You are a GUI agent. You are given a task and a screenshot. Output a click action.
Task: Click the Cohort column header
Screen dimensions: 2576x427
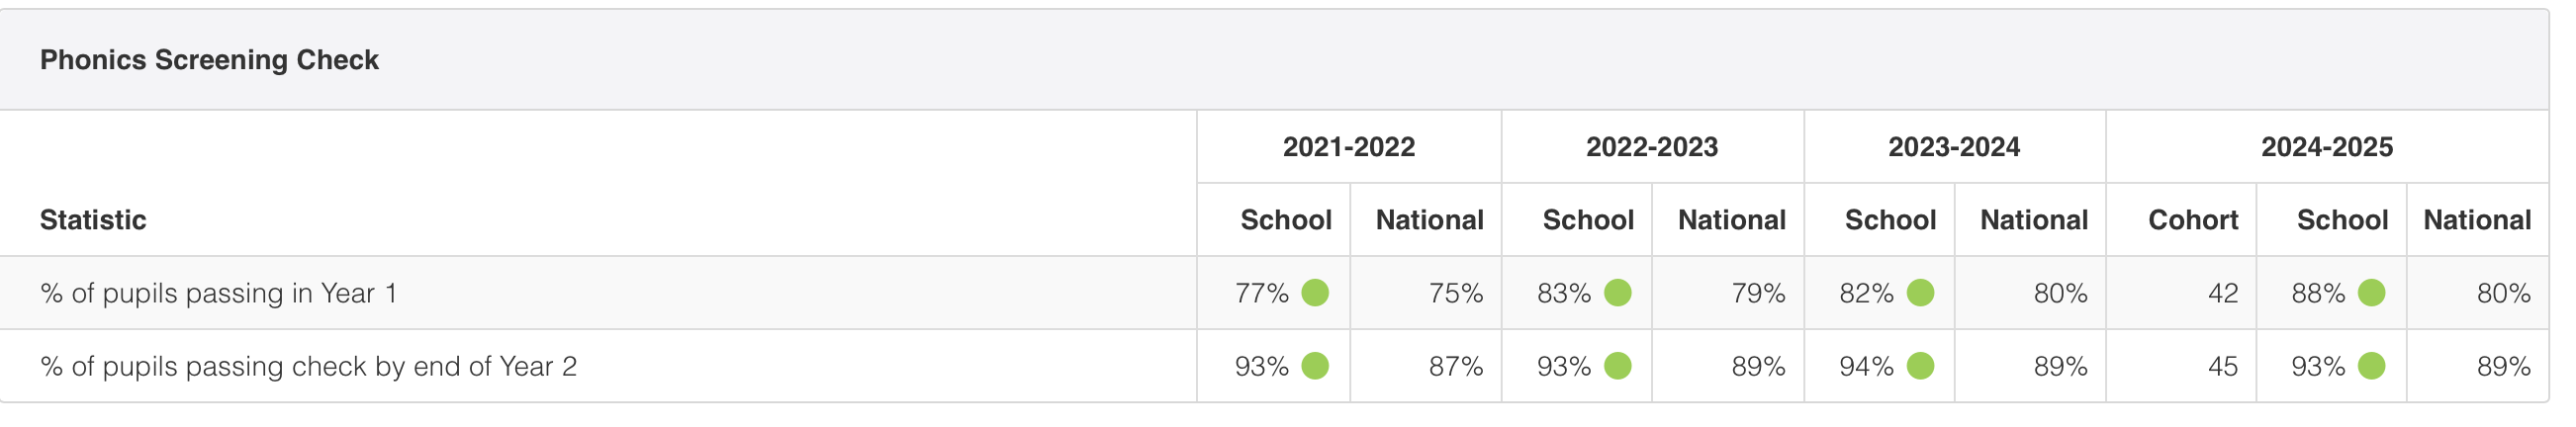click(x=2192, y=220)
